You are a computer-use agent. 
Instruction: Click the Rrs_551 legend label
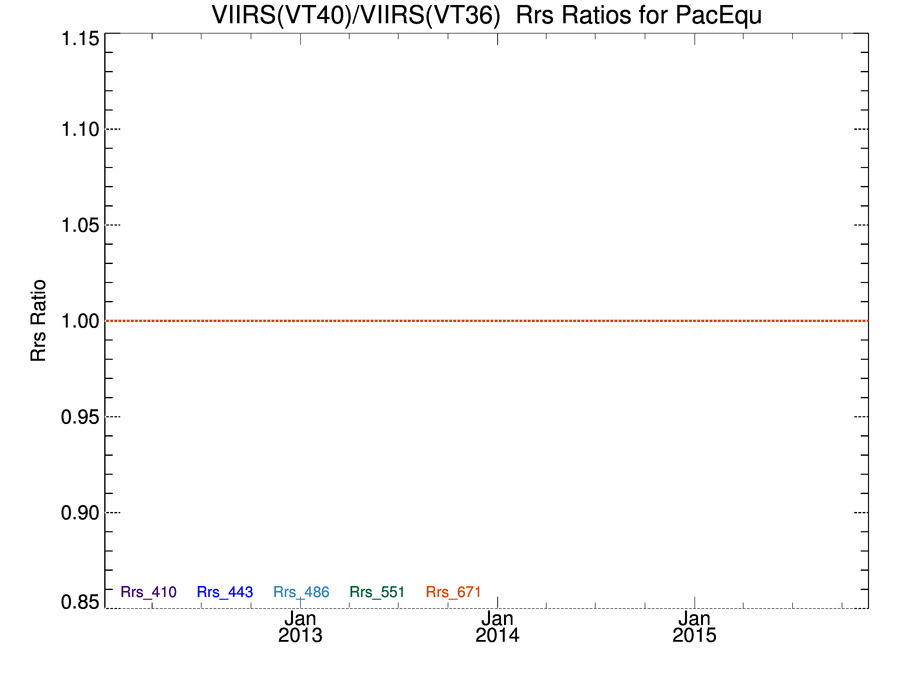[377, 592]
